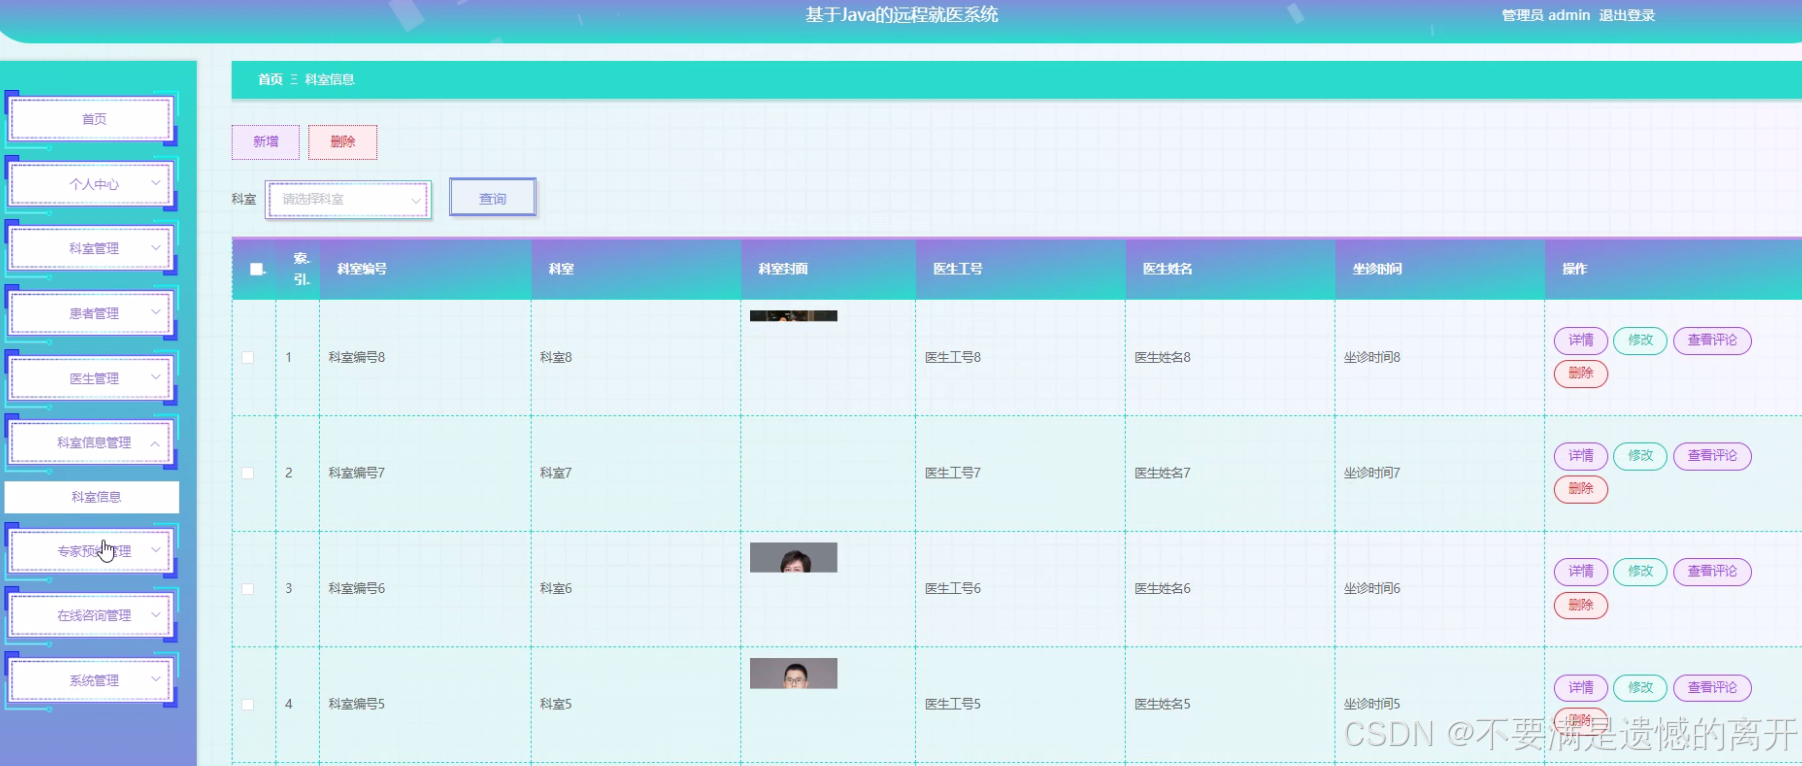
Task: Expand the 患者管理 sidebar menu
Action: (91, 313)
